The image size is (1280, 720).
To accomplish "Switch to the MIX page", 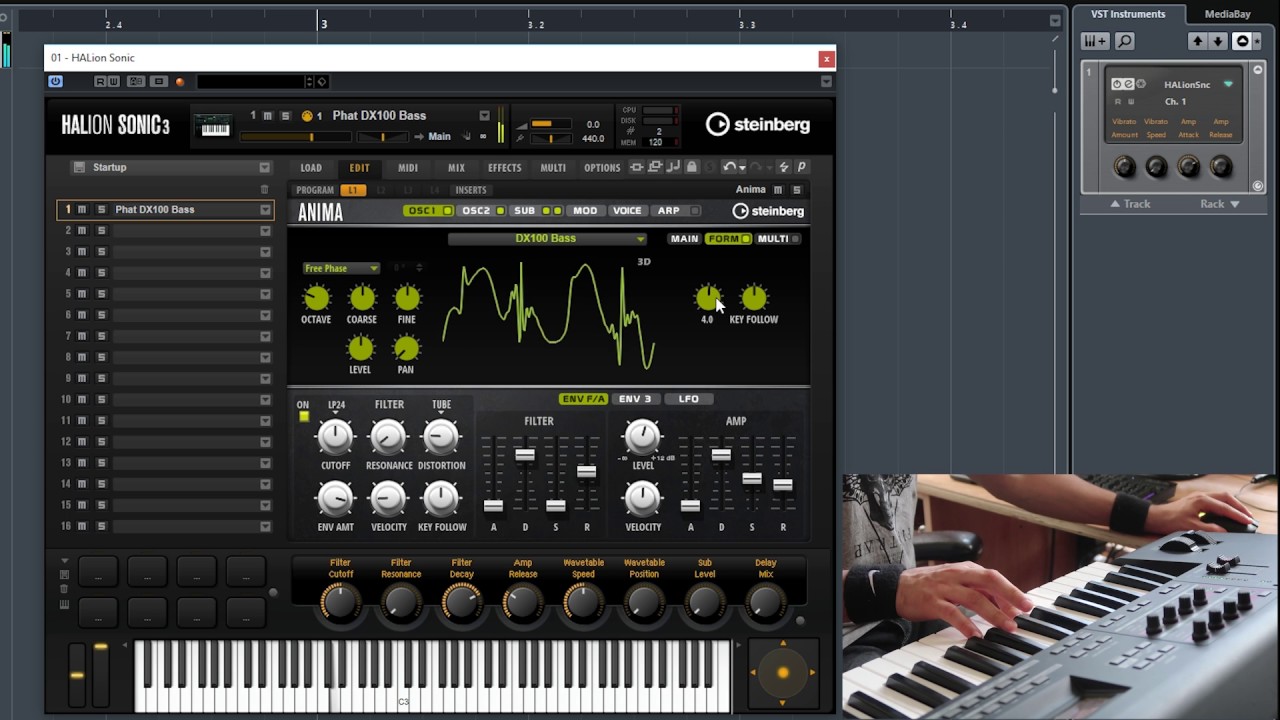I will pos(456,168).
